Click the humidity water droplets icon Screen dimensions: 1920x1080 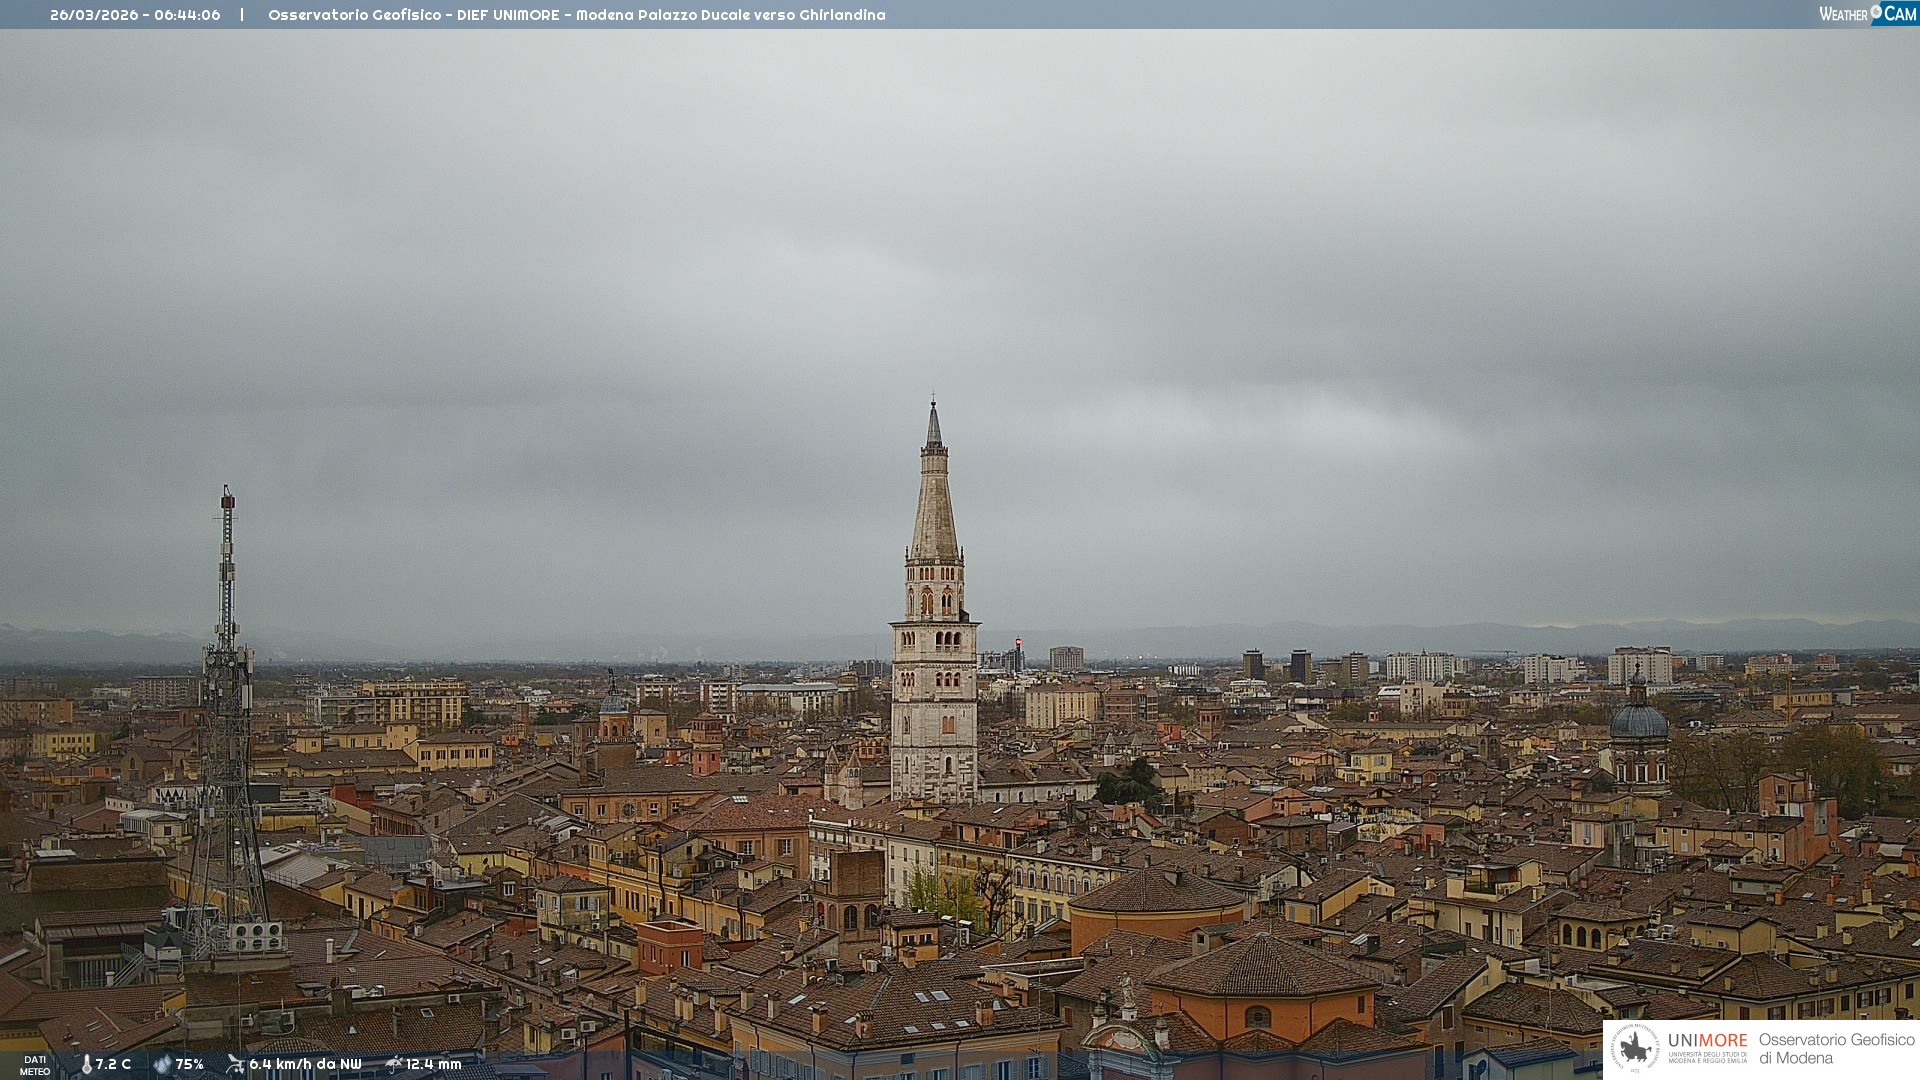coord(162,1064)
